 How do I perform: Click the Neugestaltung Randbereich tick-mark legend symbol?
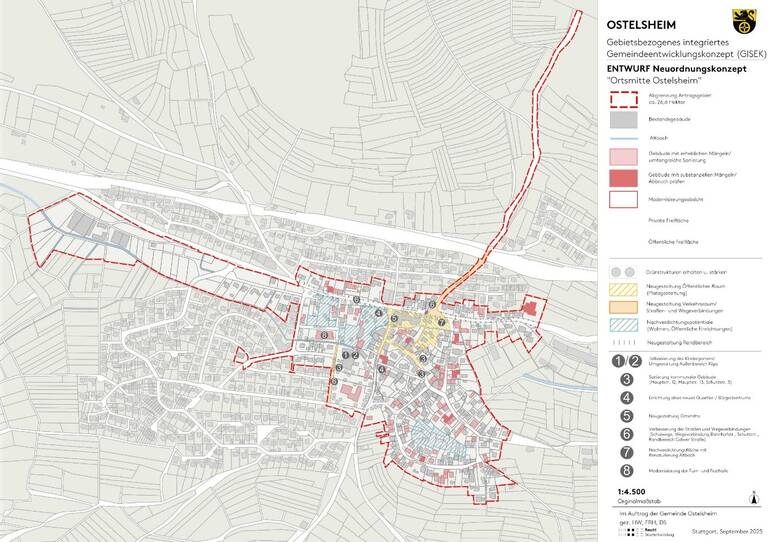coord(624,343)
